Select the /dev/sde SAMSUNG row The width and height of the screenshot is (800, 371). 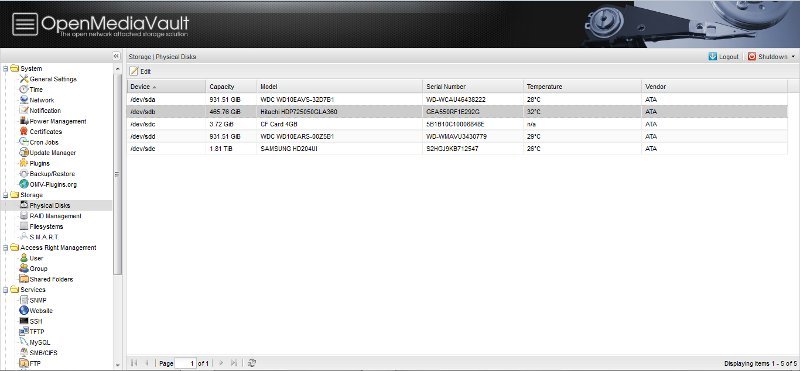pyautogui.click(x=457, y=149)
